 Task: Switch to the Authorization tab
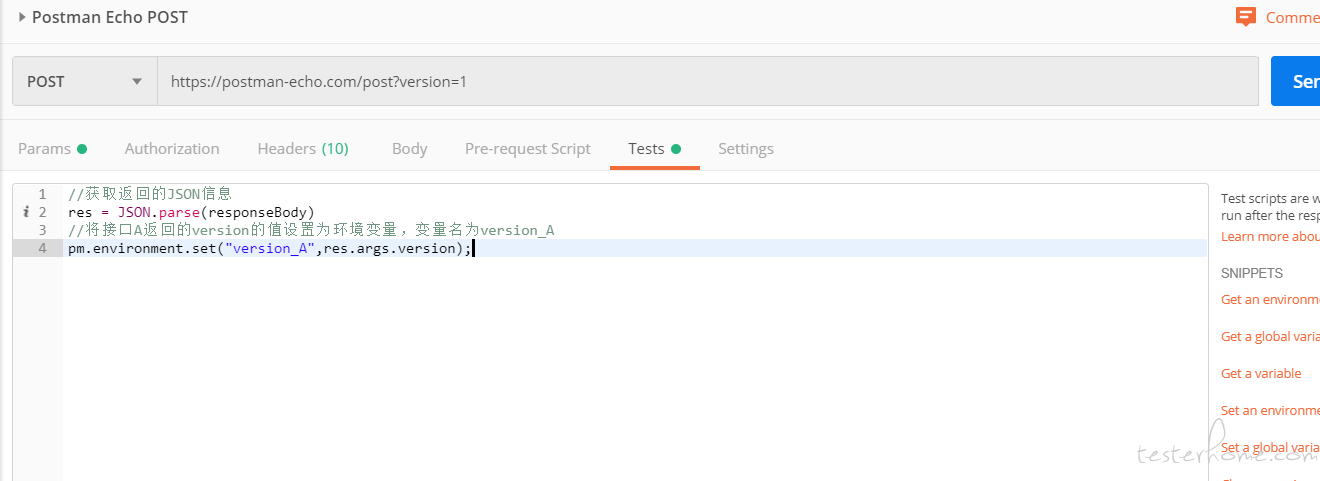point(172,149)
